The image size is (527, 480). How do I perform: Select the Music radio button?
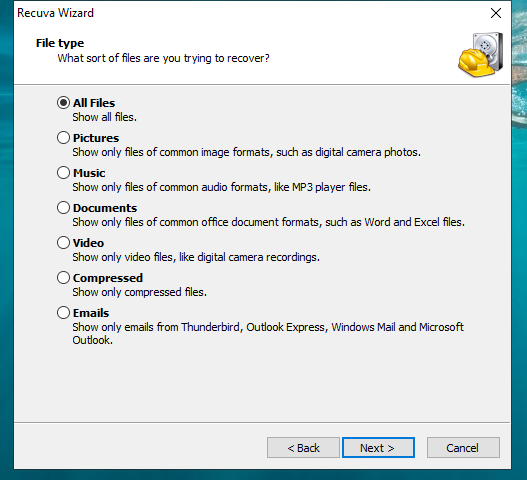coord(63,173)
